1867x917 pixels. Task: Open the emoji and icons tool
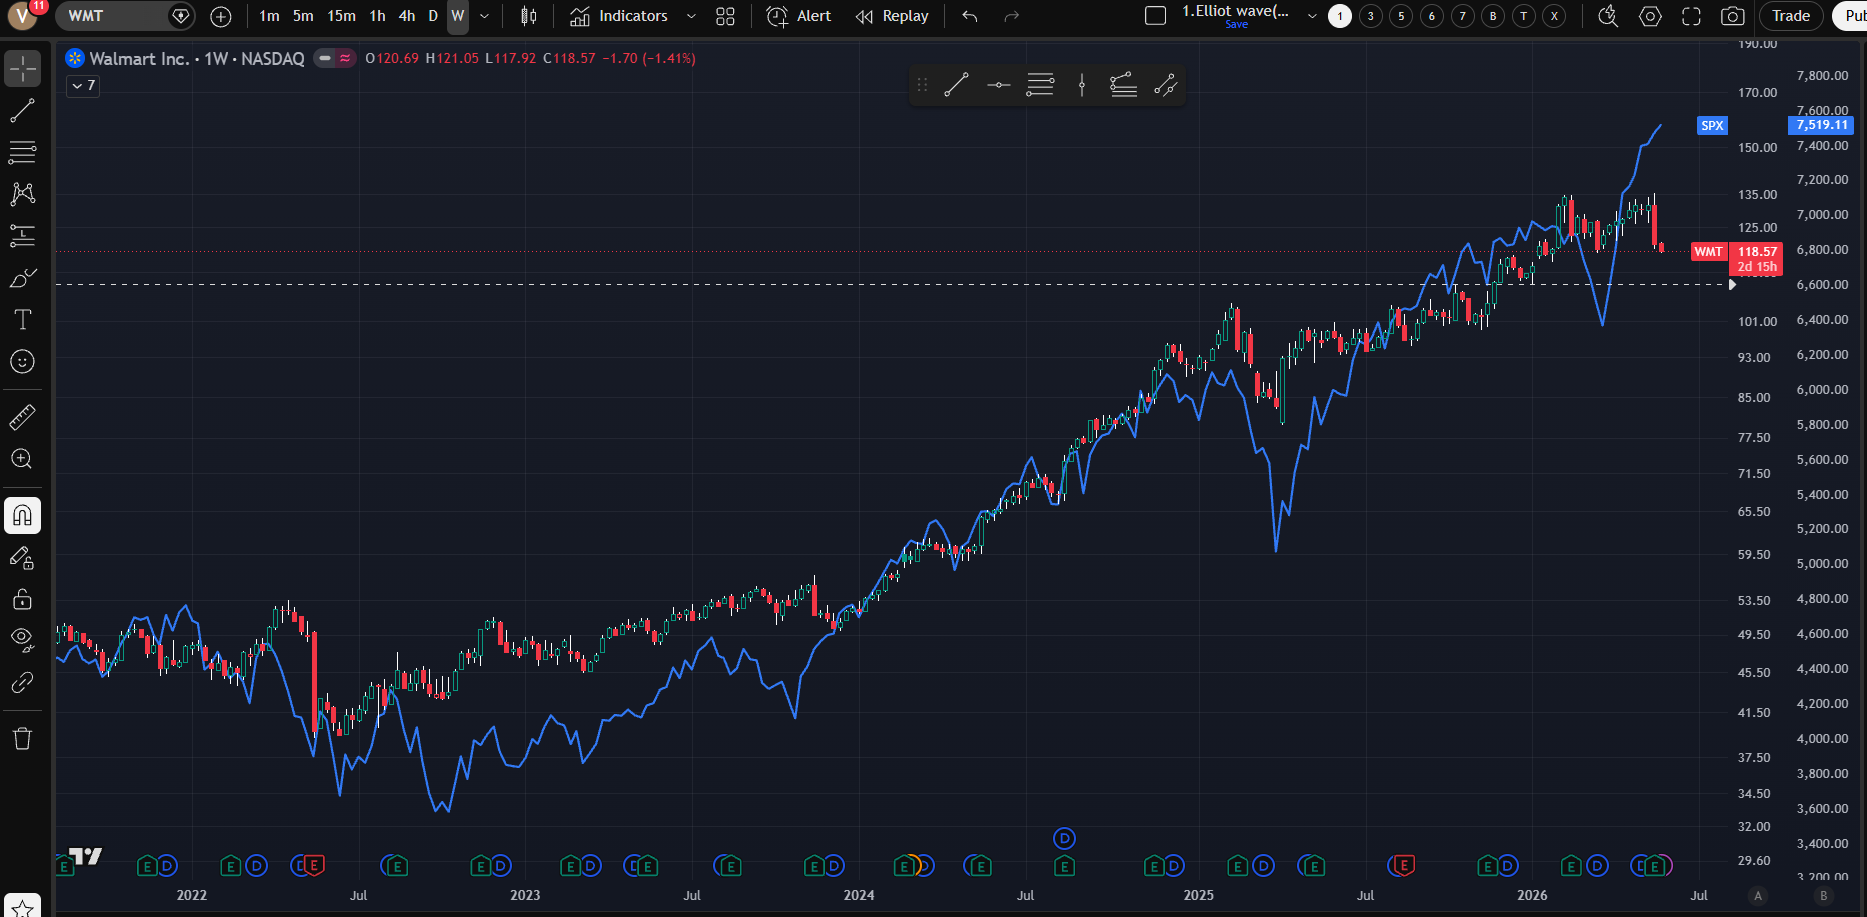click(x=22, y=362)
